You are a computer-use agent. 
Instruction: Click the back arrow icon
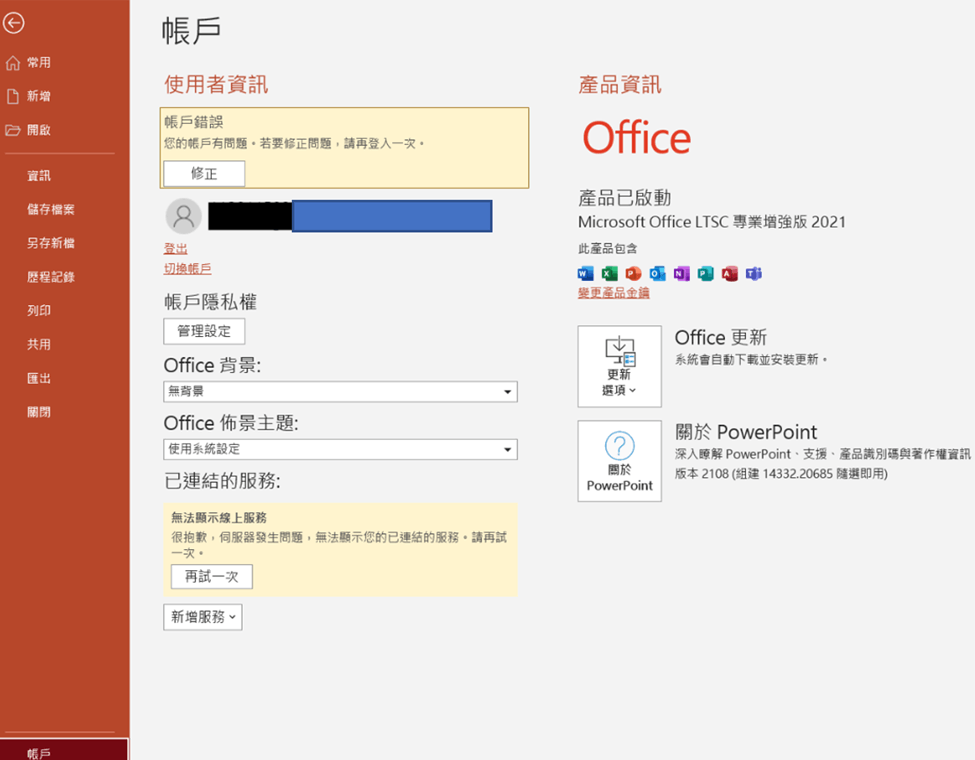pos(14,23)
